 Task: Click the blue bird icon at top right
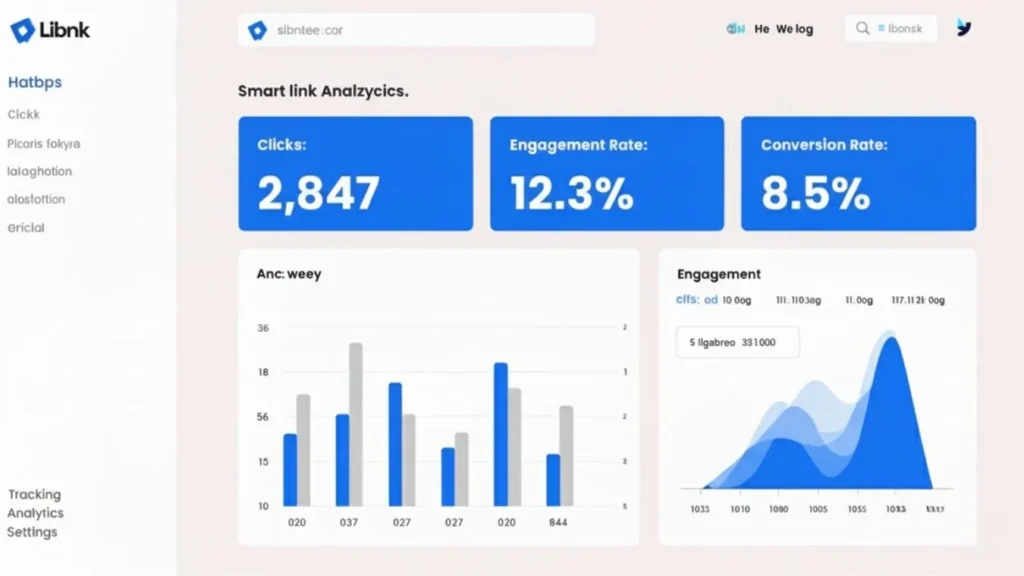coord(963,28)
